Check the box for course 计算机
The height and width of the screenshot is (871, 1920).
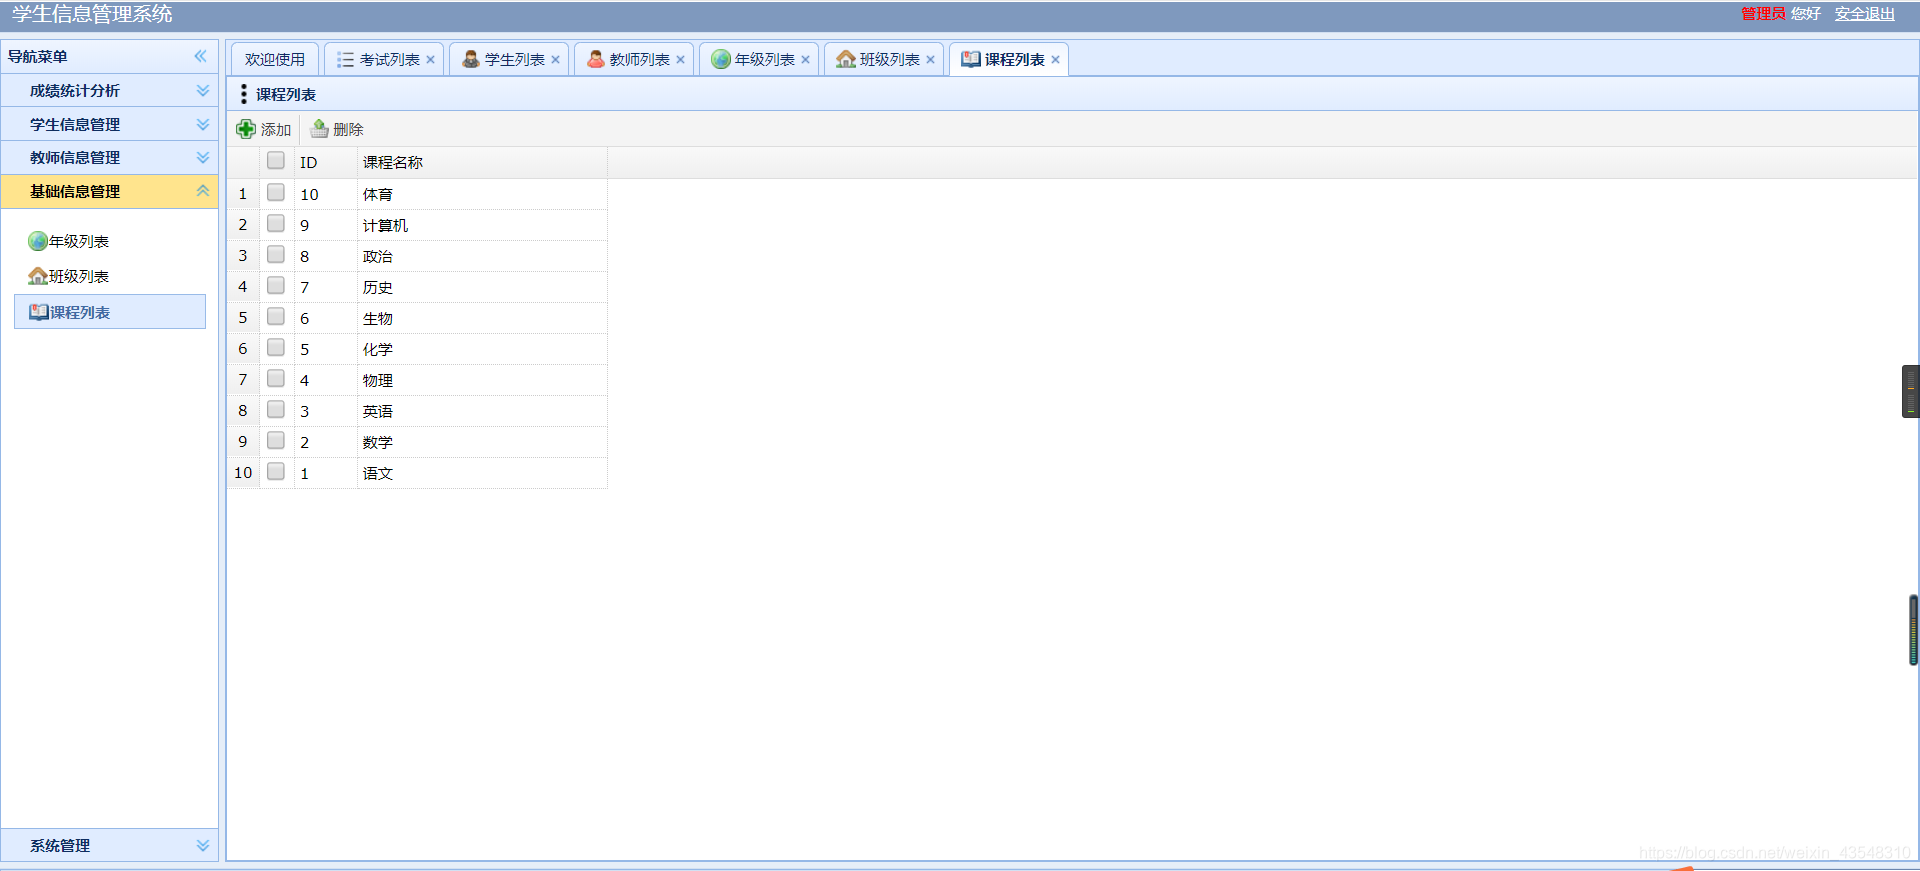click(276, 224)
